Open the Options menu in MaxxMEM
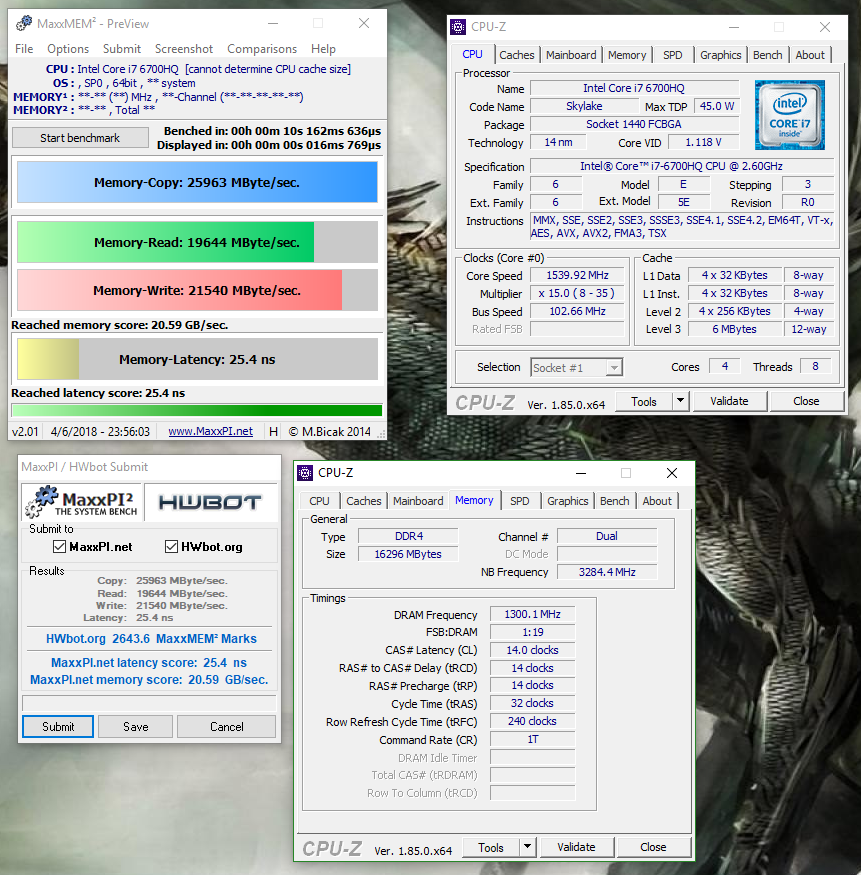 click(x=68, y=49)
